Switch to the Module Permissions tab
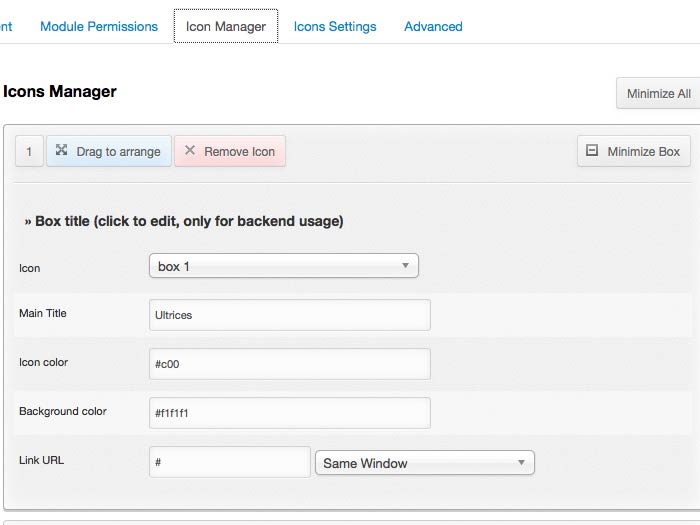Screen dimensions: 700x525 (x=99, y=27)
